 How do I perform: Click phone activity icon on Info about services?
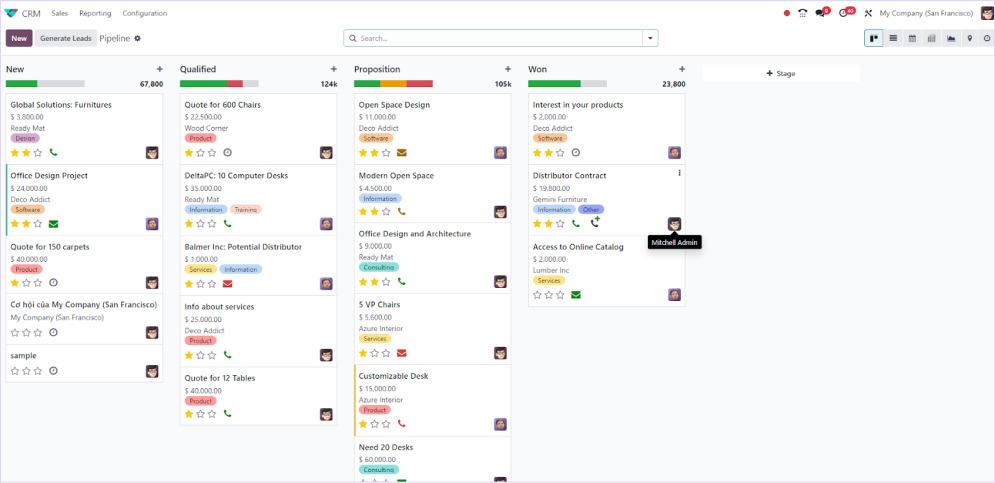point(228,355)
